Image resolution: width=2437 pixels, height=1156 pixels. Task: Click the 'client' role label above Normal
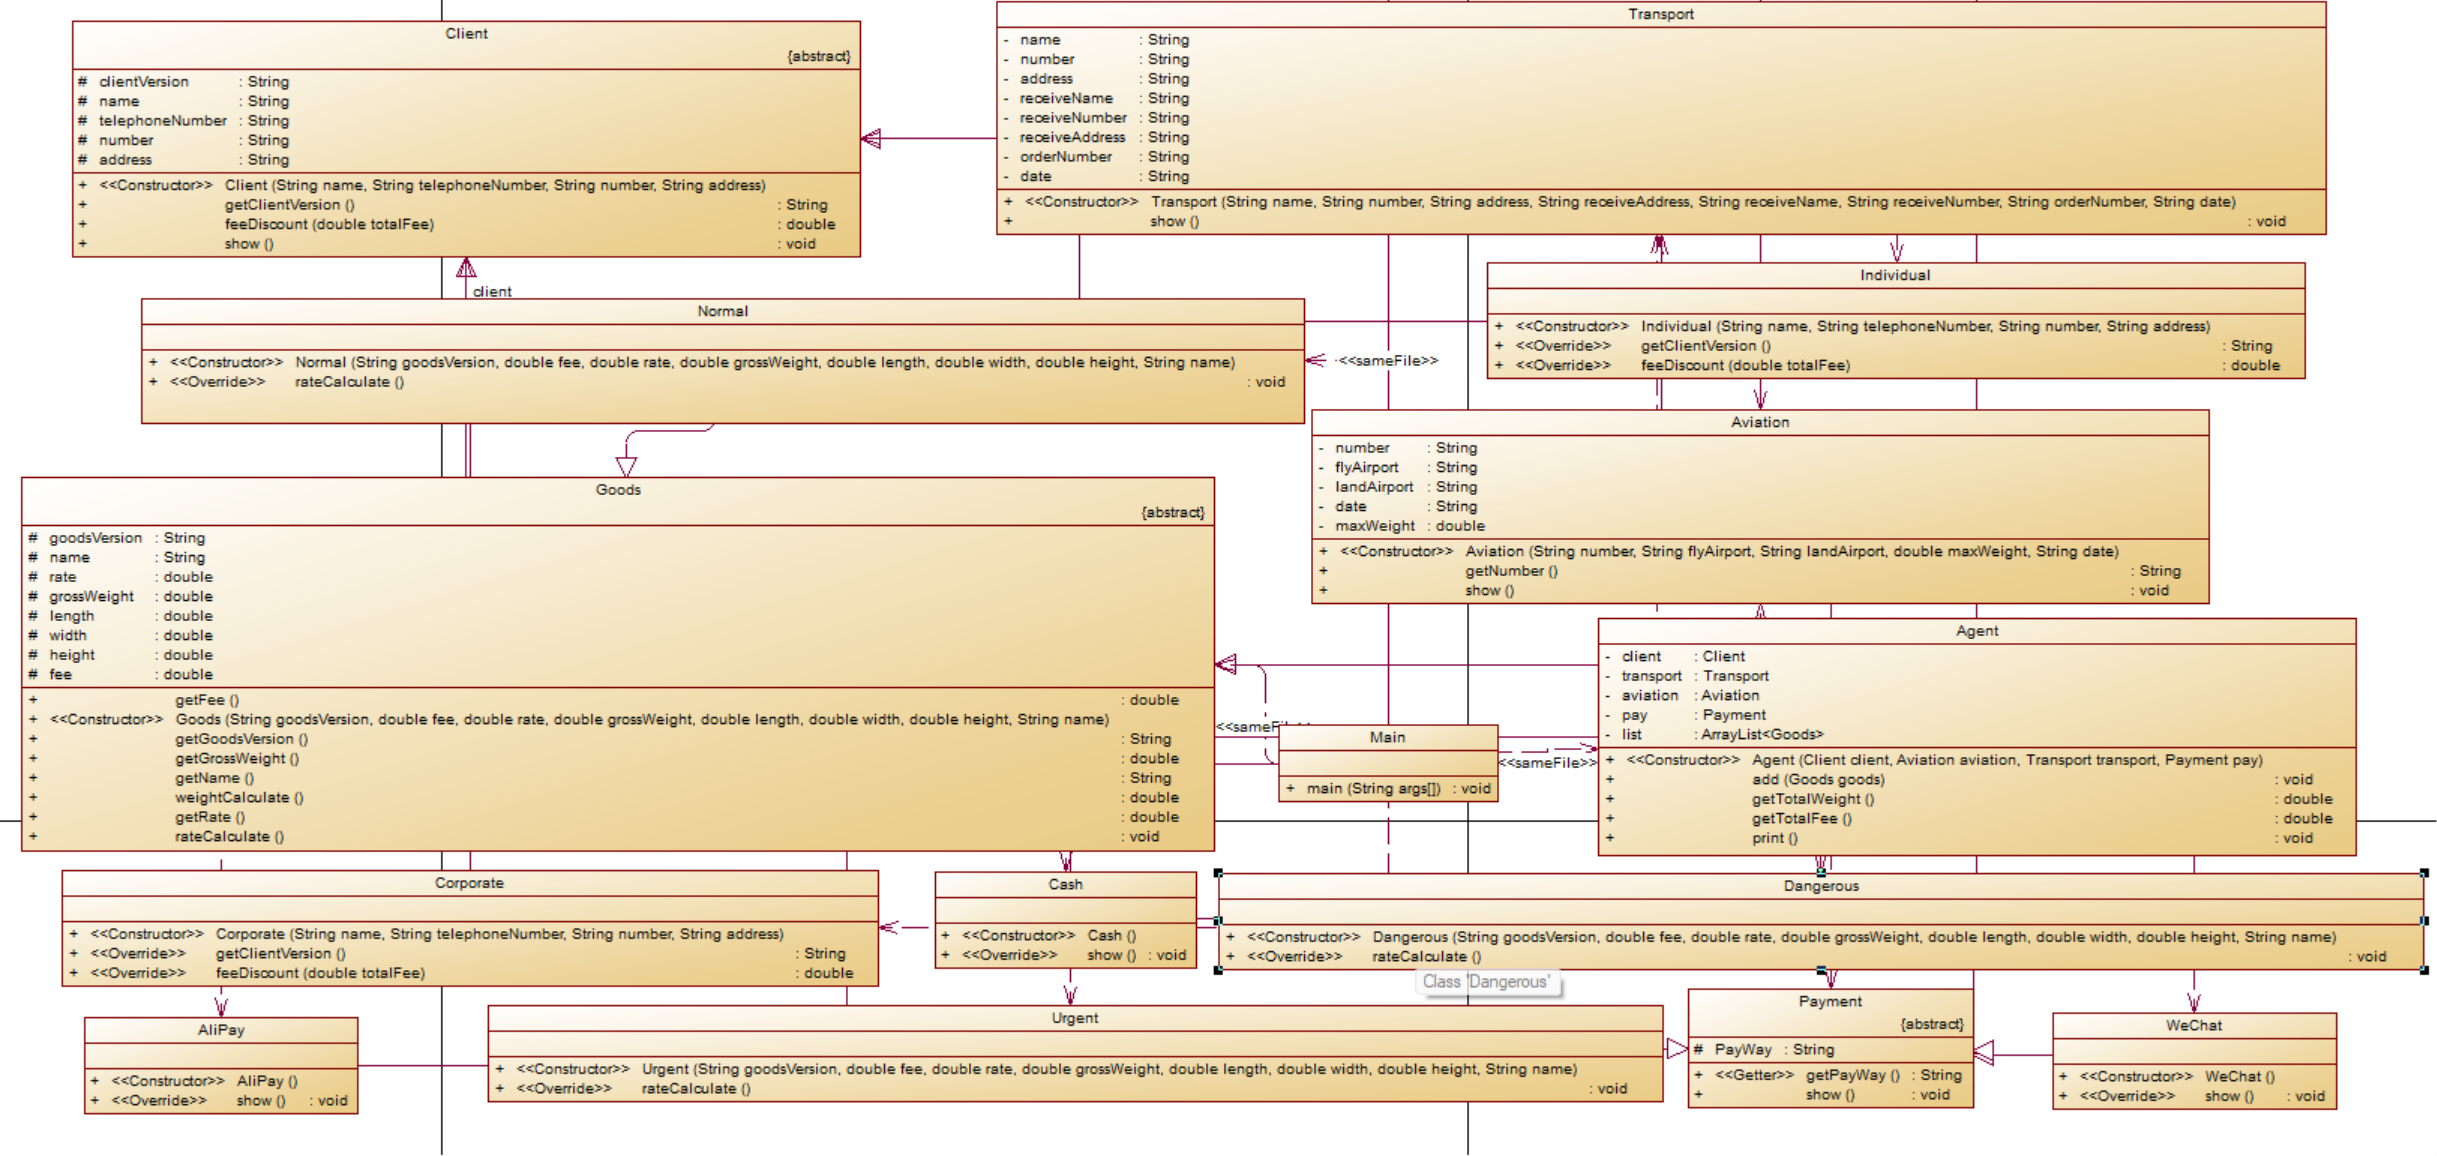(x=492, y=291)
